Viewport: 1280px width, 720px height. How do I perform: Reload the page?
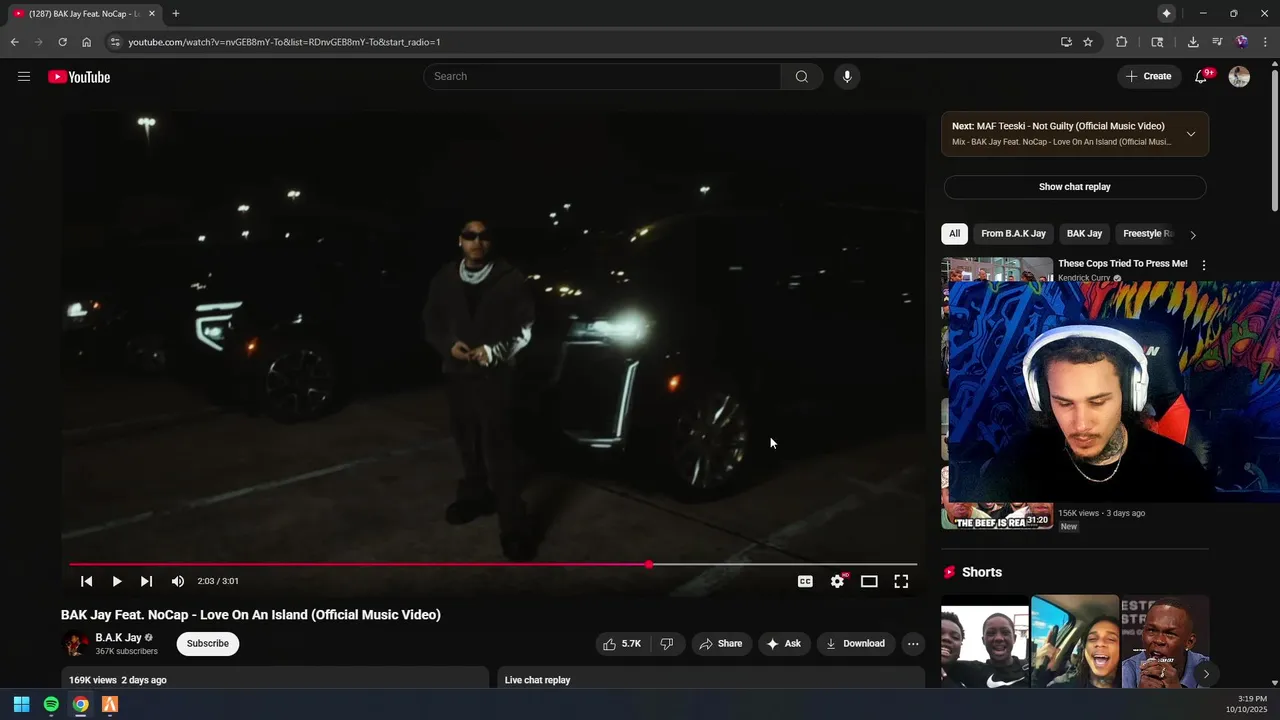point(62,42)
